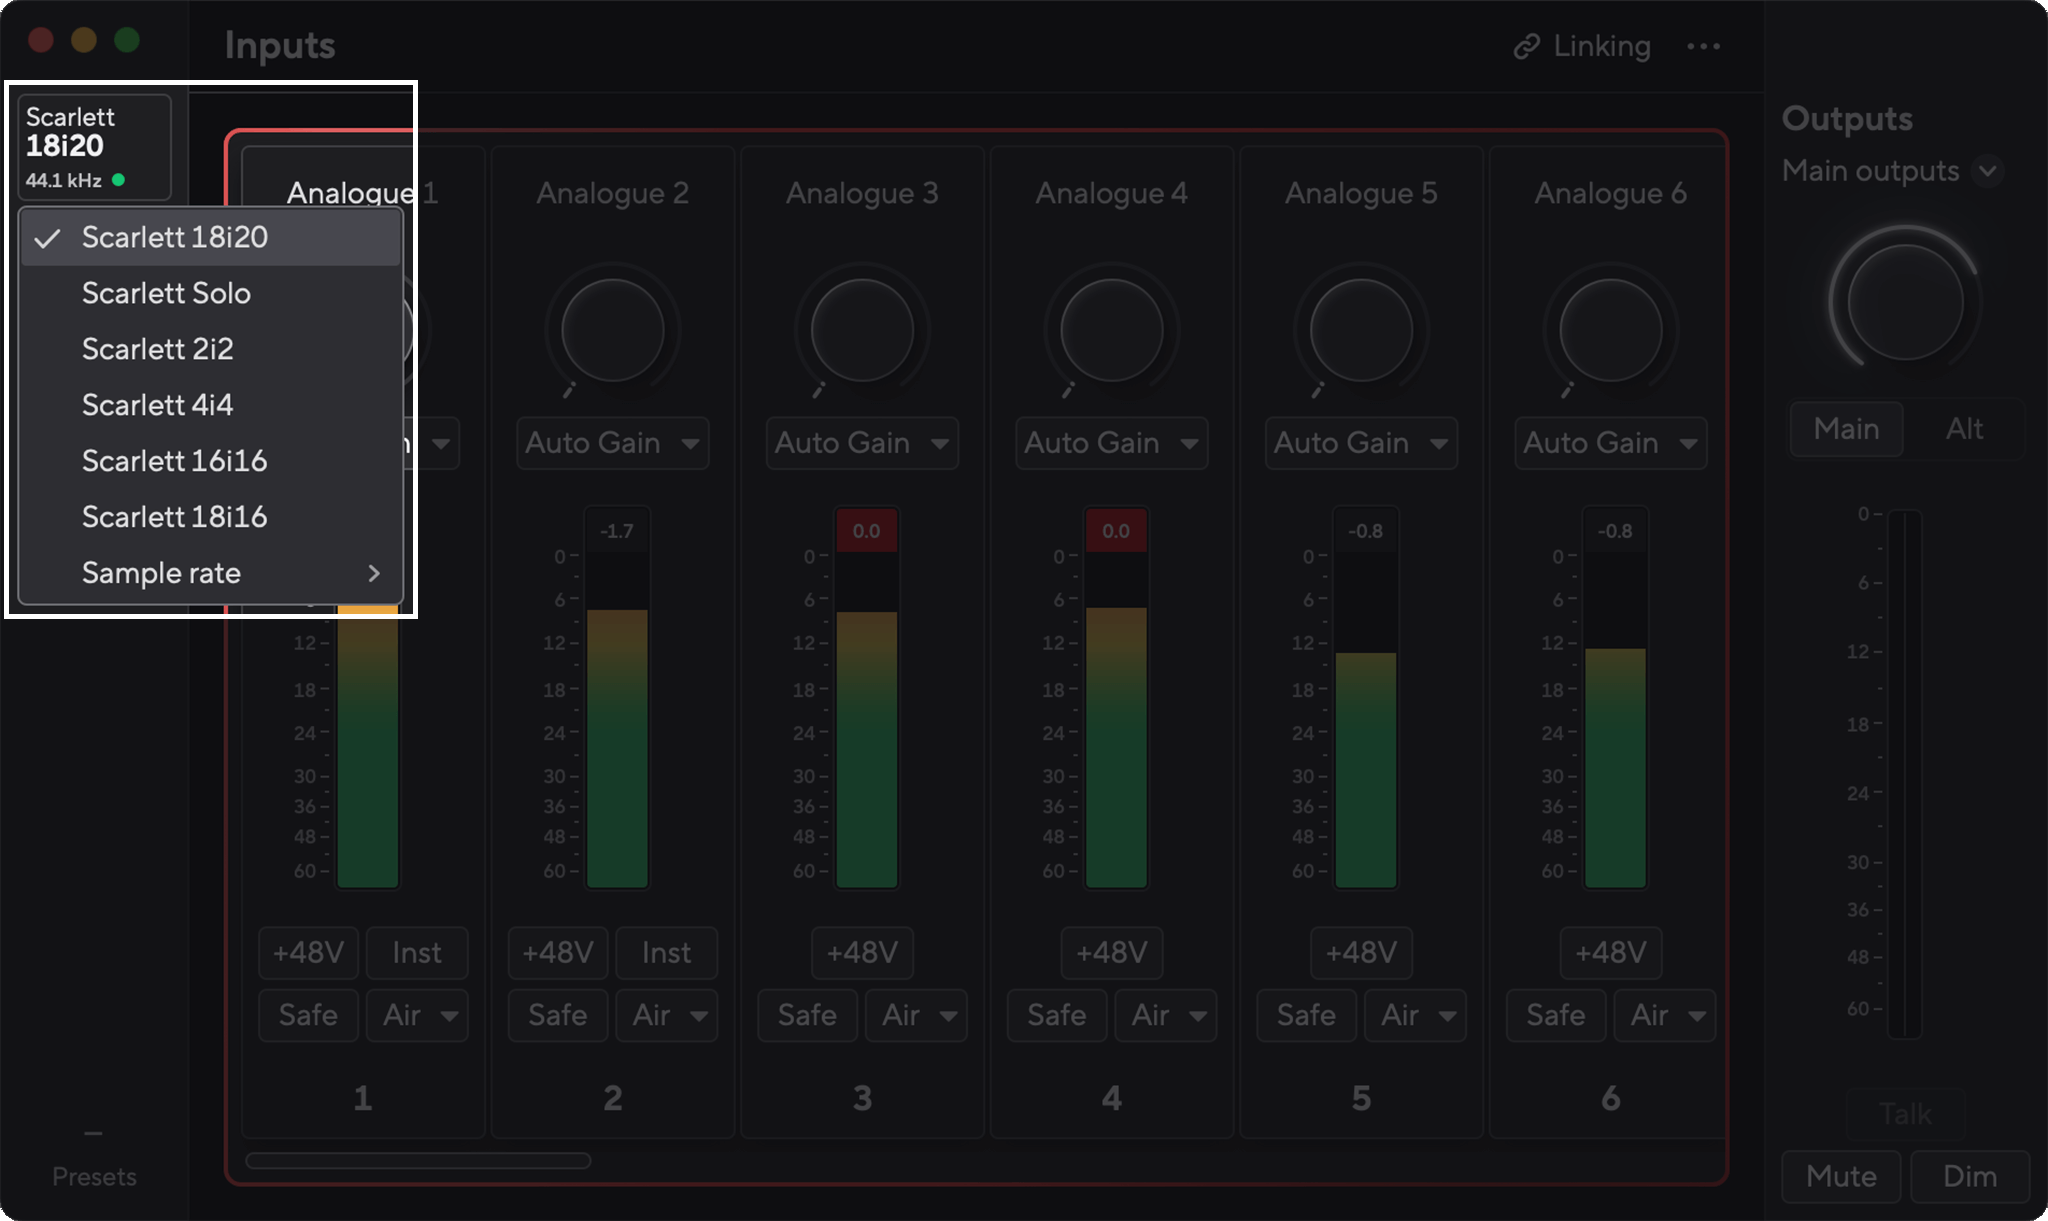
Task: Toggle Safe mode on channel 4
Action: coord(1057,1015)
